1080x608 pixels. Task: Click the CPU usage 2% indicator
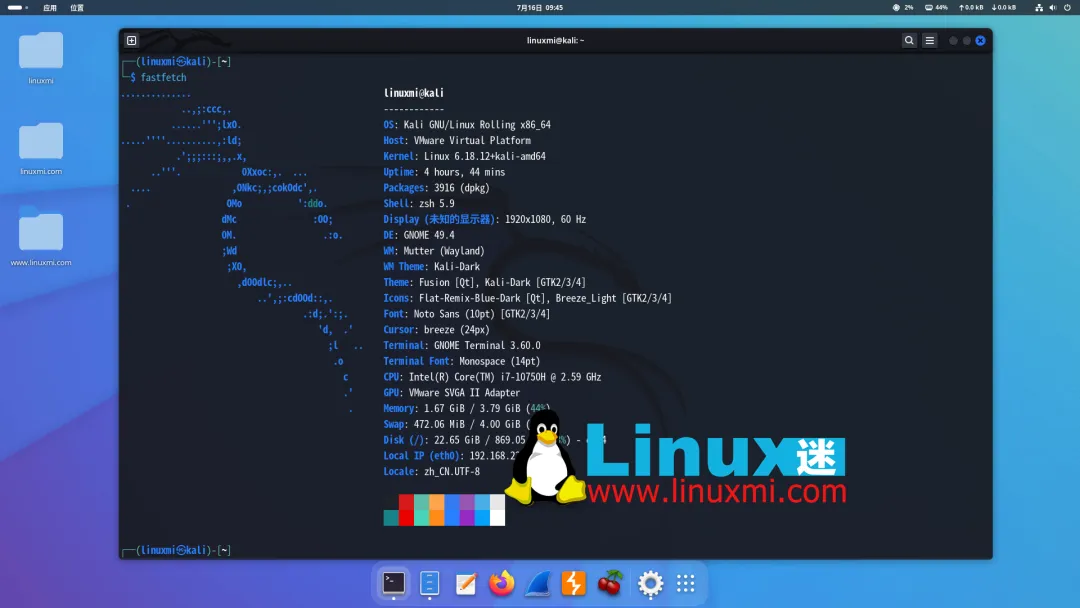(903, 8)
